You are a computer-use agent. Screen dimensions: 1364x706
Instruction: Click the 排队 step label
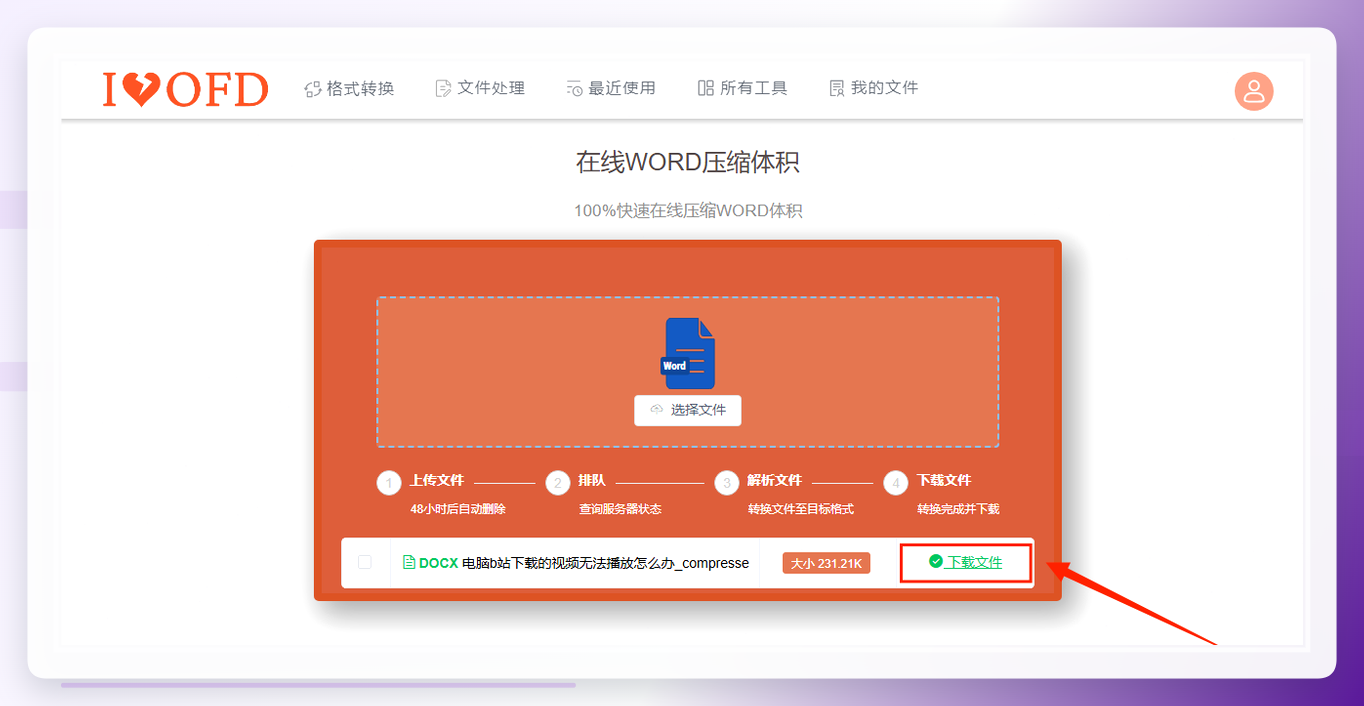click(x=592, y=480)
